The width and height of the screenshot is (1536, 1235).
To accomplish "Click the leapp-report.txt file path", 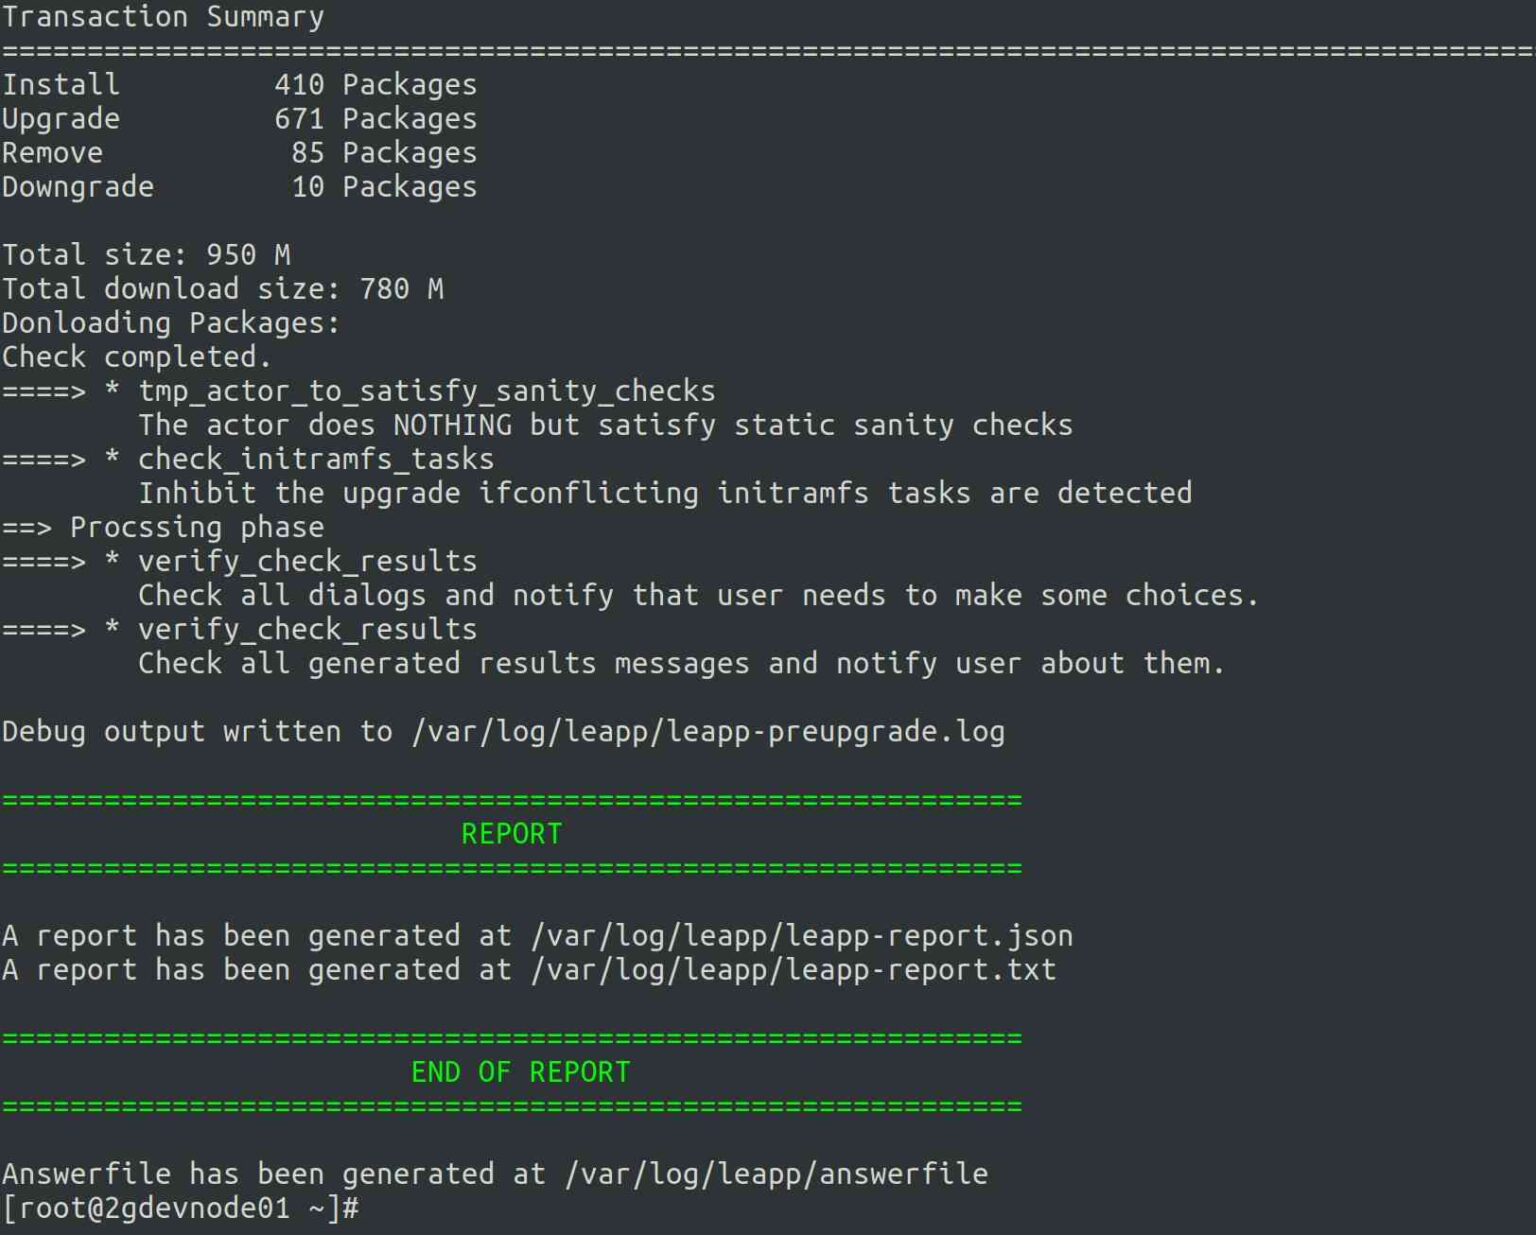I will tap(793, 970).
